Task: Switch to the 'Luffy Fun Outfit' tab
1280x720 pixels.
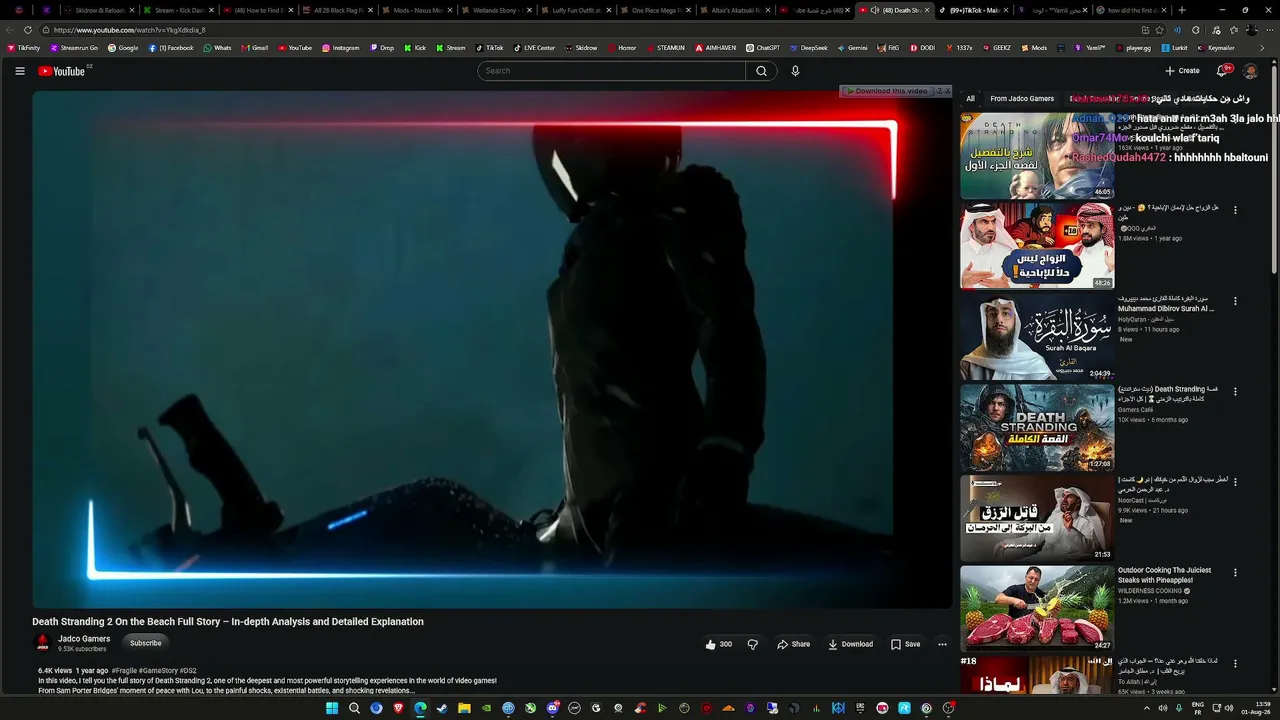Action: click(x=576, y=10)
